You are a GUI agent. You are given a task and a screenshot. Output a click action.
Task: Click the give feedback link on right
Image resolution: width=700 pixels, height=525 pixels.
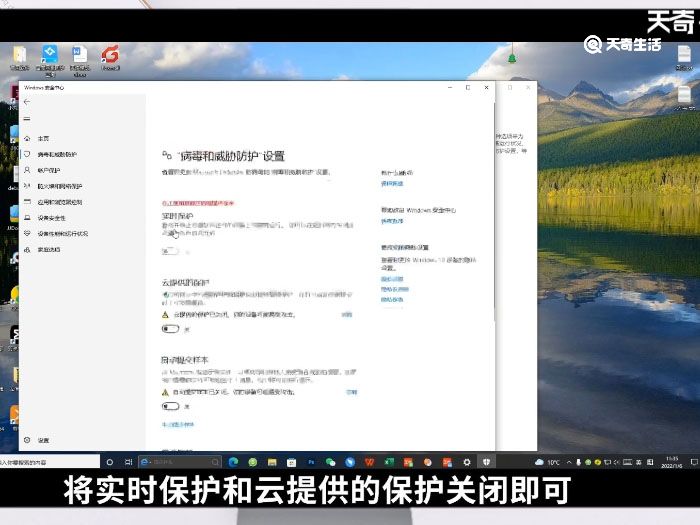coord(392,221)
